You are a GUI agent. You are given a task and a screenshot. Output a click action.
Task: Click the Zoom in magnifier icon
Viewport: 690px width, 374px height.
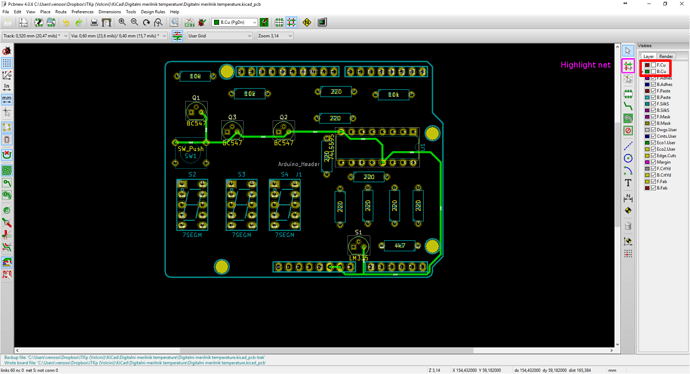(122, 22)
